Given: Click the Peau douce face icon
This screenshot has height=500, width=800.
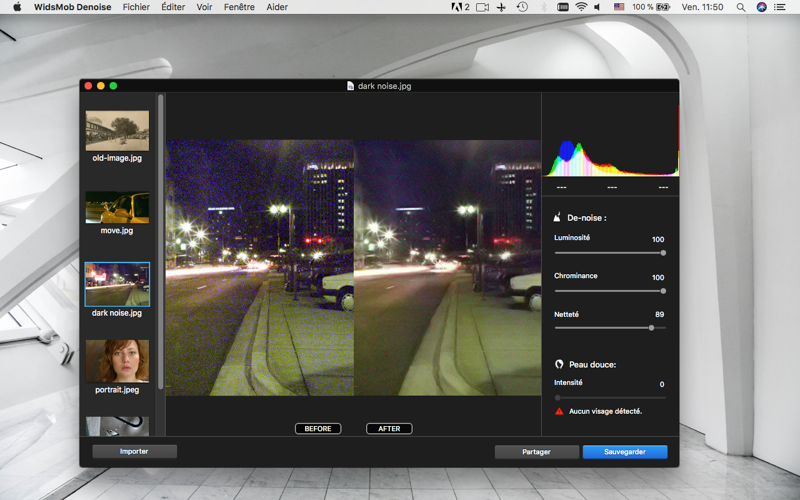Looking at the screenshot, I should (x=558, y=364).
